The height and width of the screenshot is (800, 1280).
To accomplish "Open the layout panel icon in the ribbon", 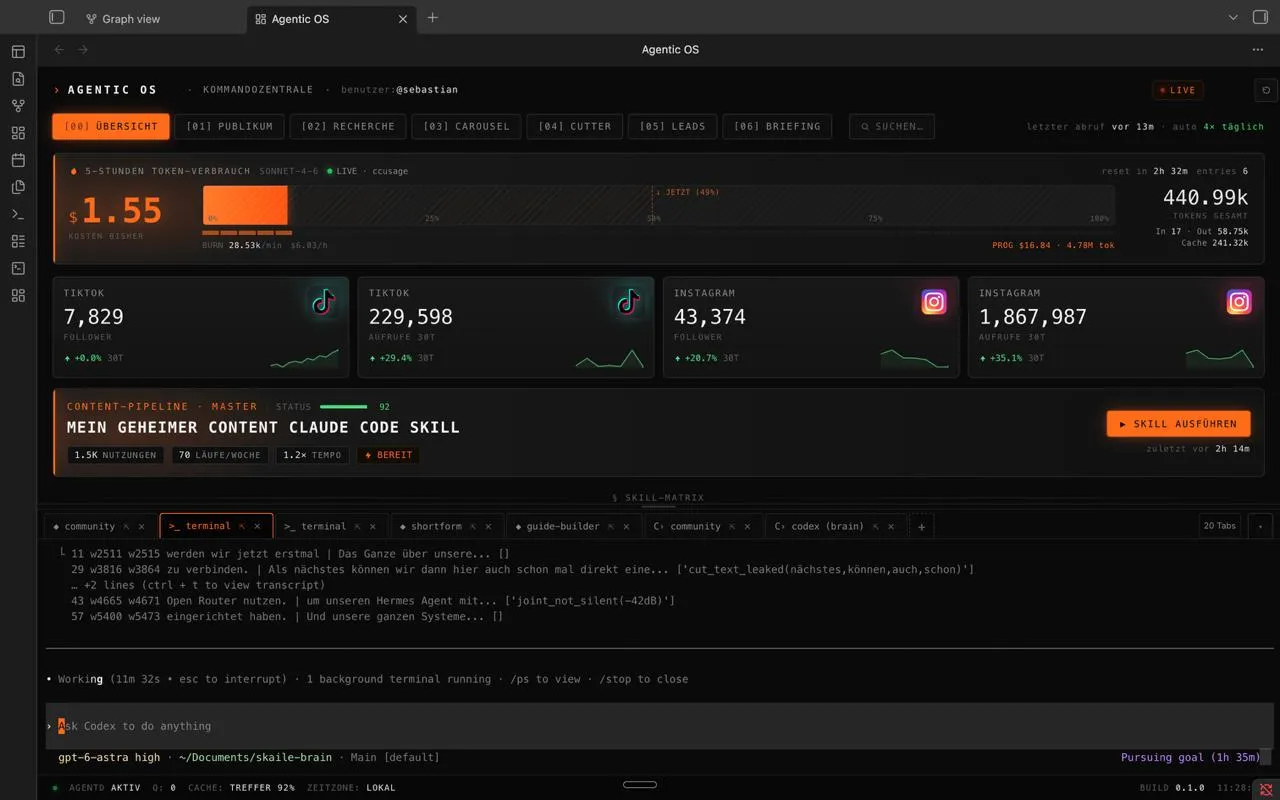I will tap(18, 52).
